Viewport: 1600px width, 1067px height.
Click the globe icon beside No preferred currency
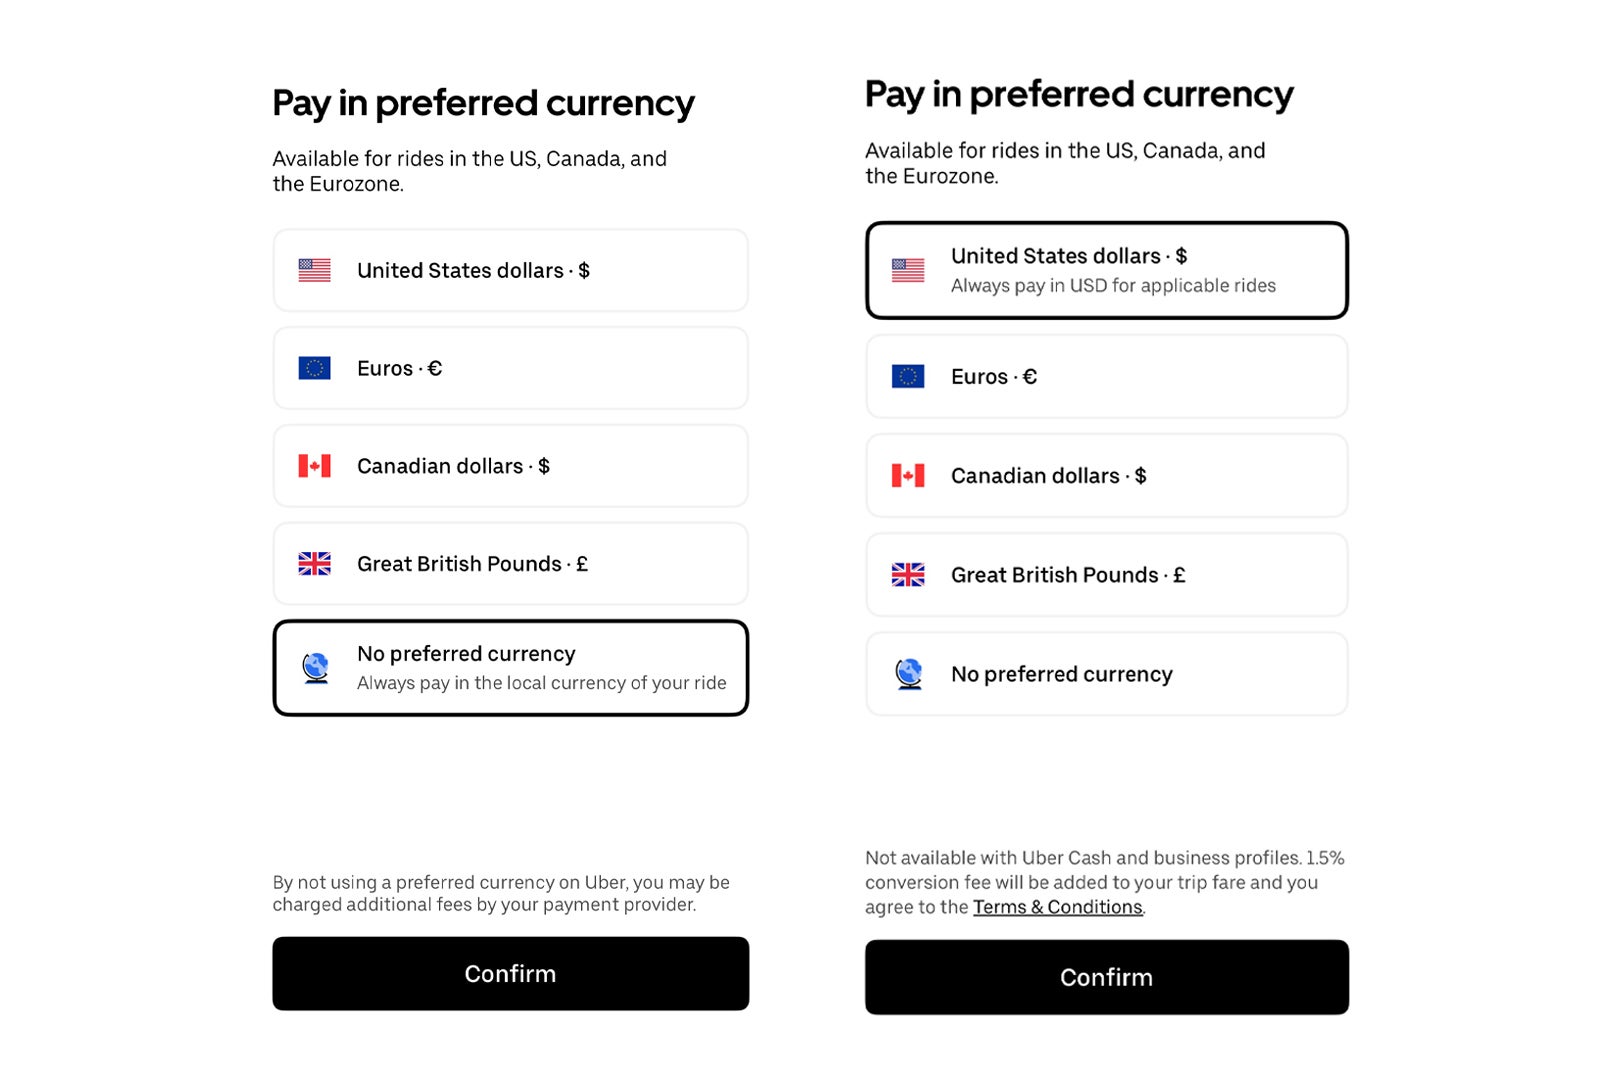pyautogui.click(x=313, y=667)
